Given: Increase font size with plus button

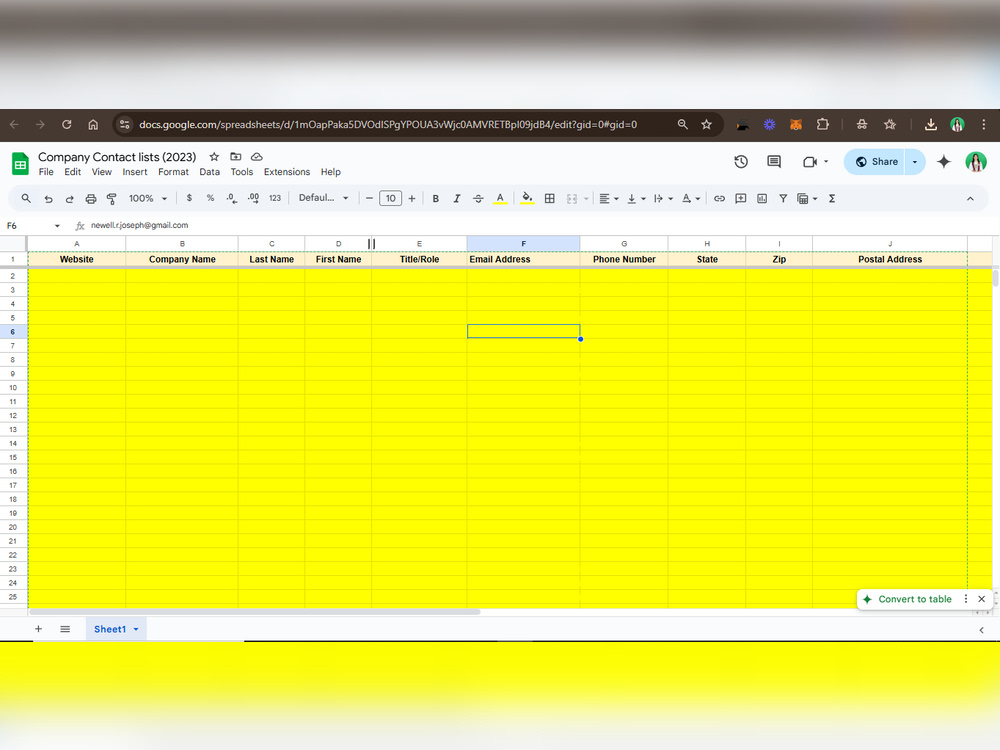Looking at the screenshot, I should pyautogui.click(x=412, y=198).
